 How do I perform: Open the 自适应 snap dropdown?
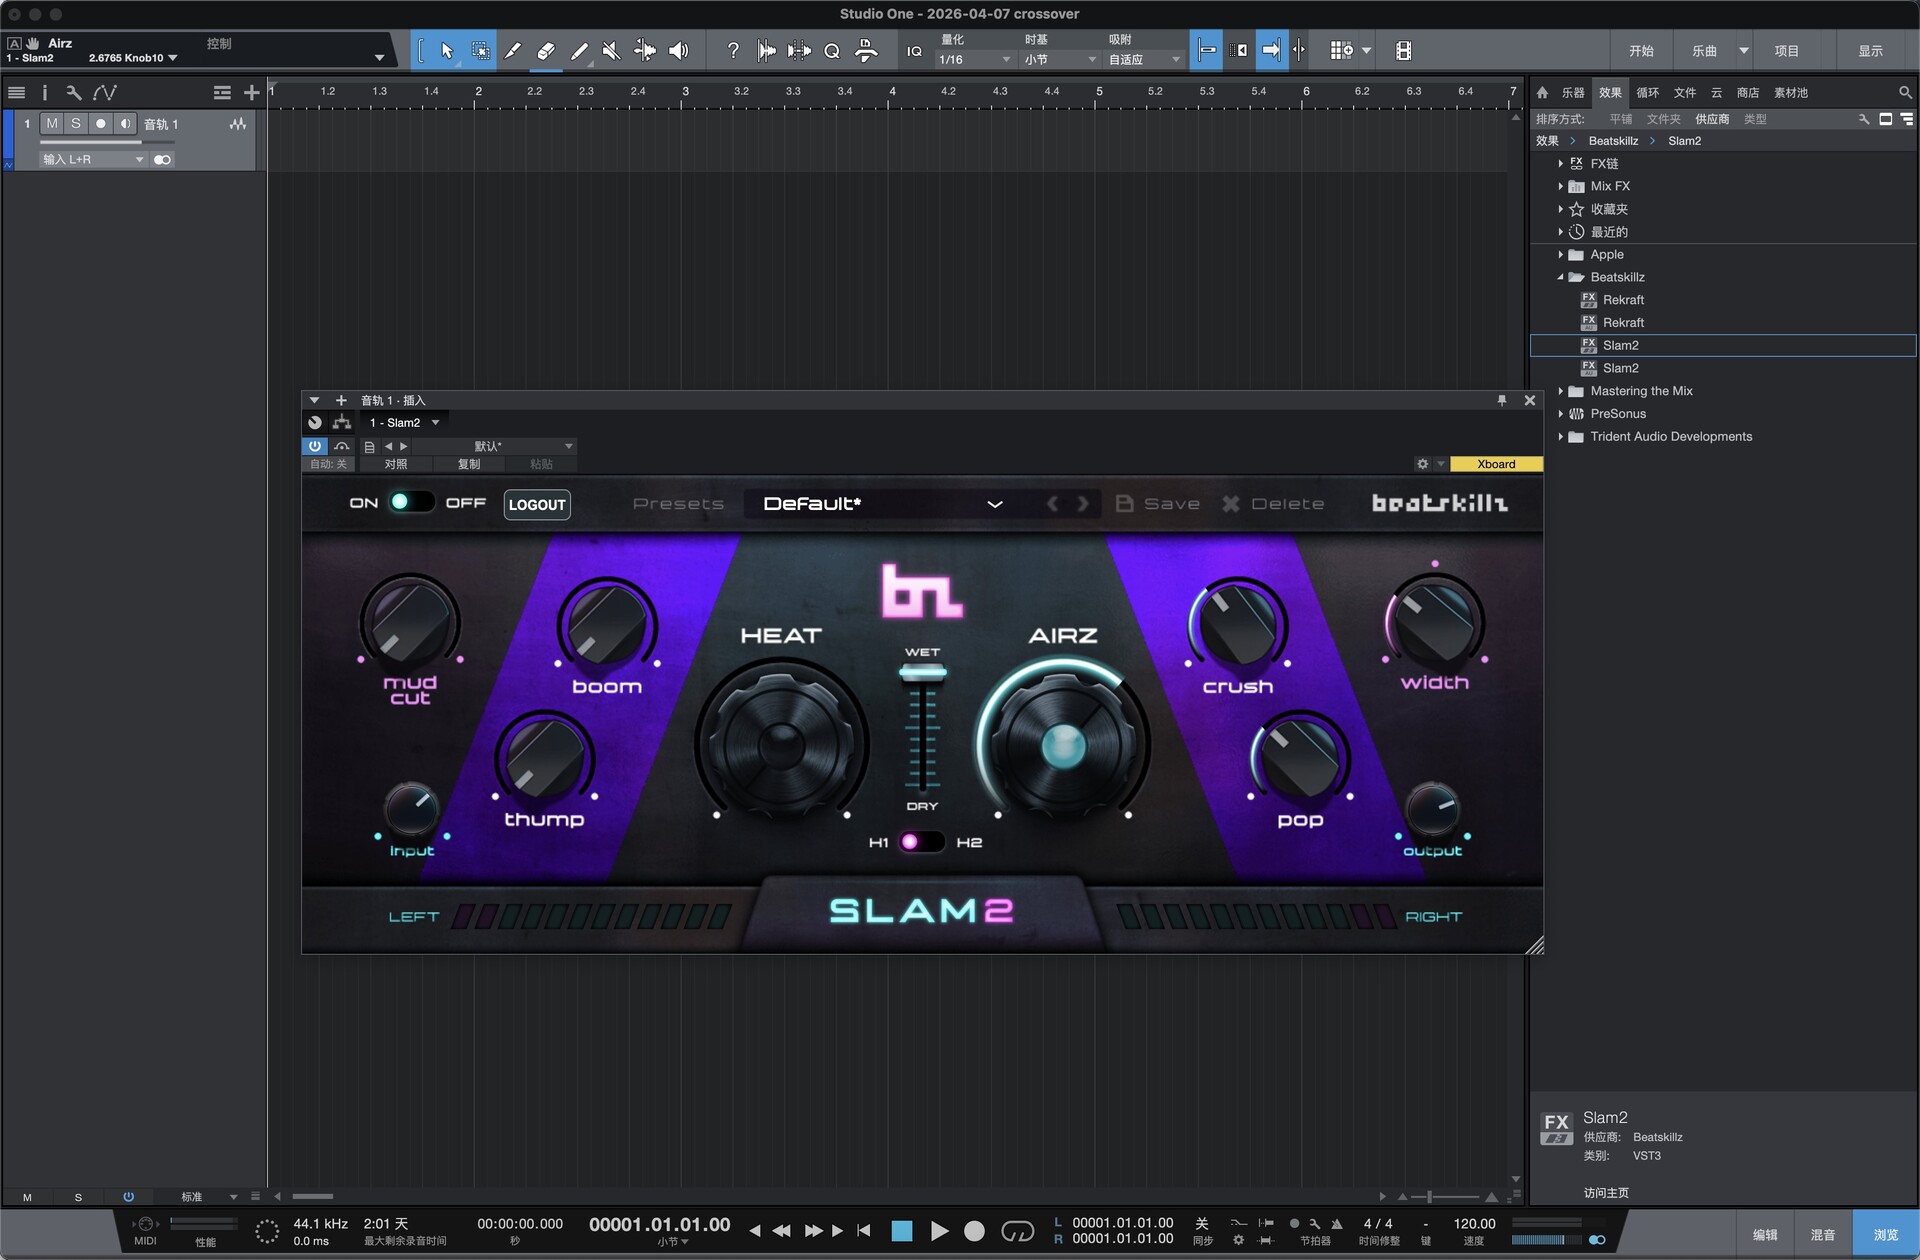[x=1145, y=60]
